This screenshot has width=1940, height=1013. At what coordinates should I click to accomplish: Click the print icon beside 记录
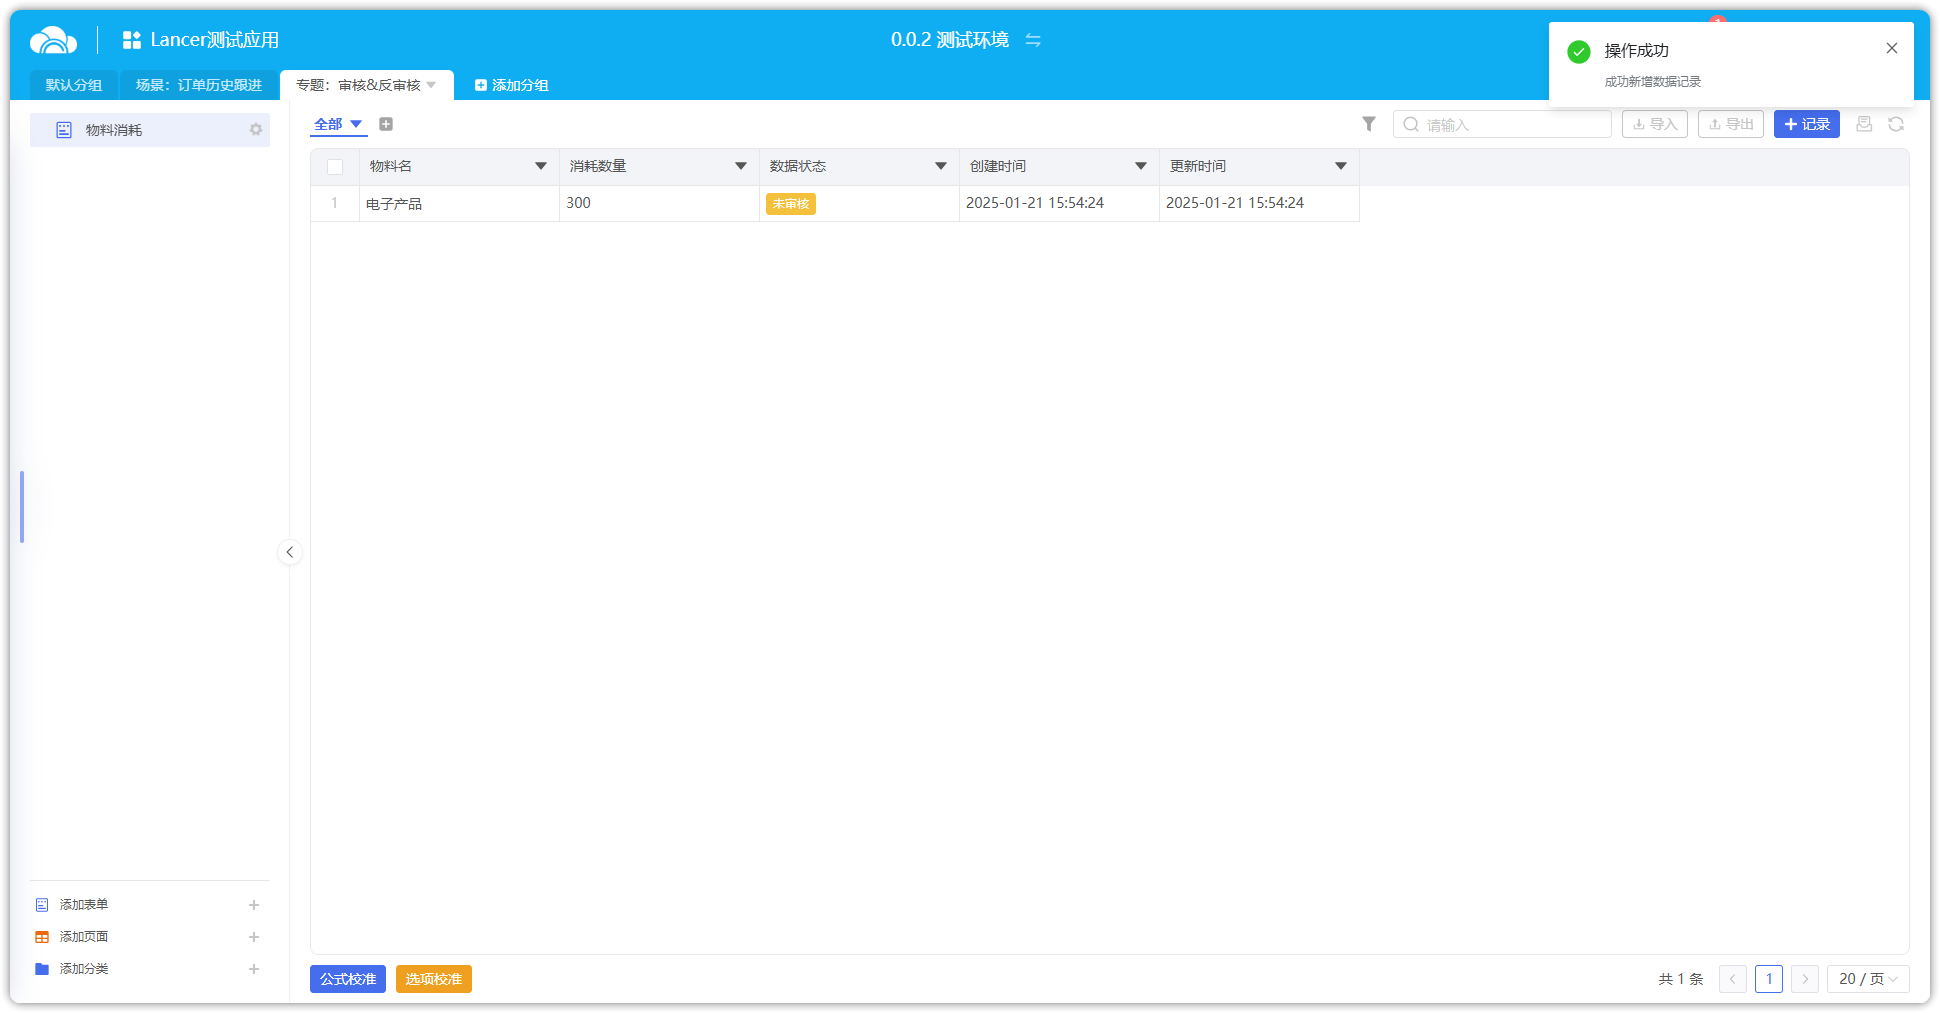click(x=1864, y=124)
